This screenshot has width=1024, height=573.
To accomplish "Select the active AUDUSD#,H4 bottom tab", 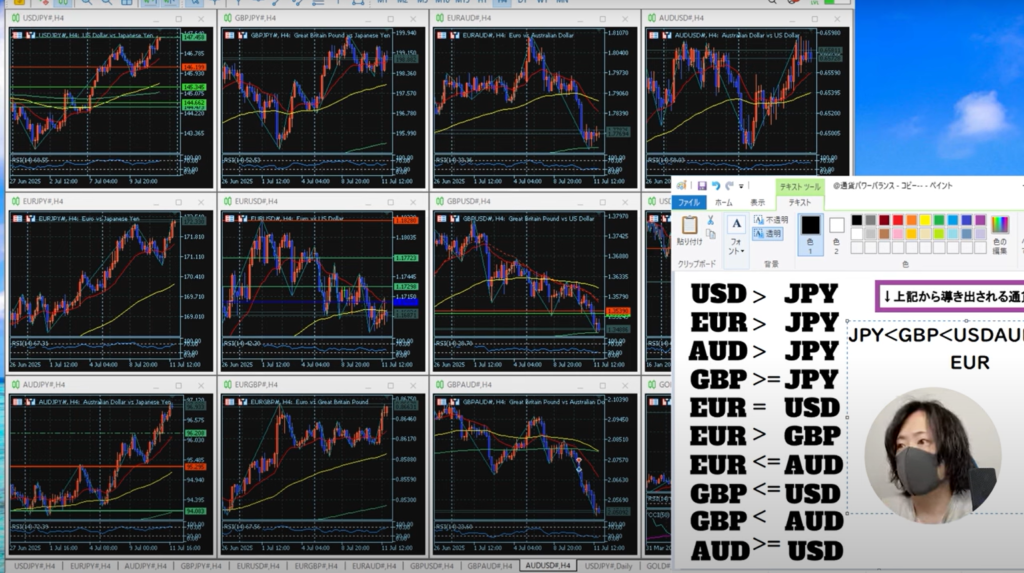I will point(547,566).
